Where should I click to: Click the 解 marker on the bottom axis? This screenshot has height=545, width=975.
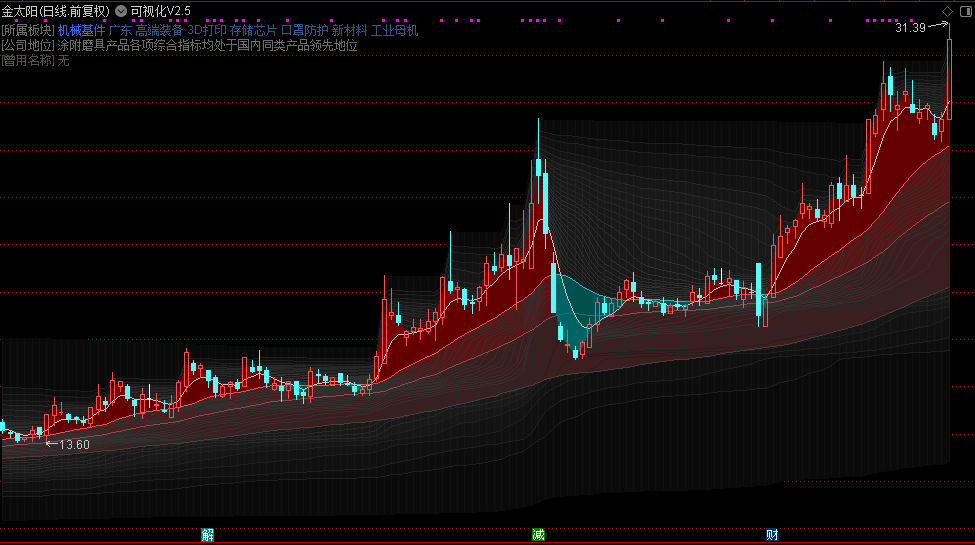pos(207,534)
